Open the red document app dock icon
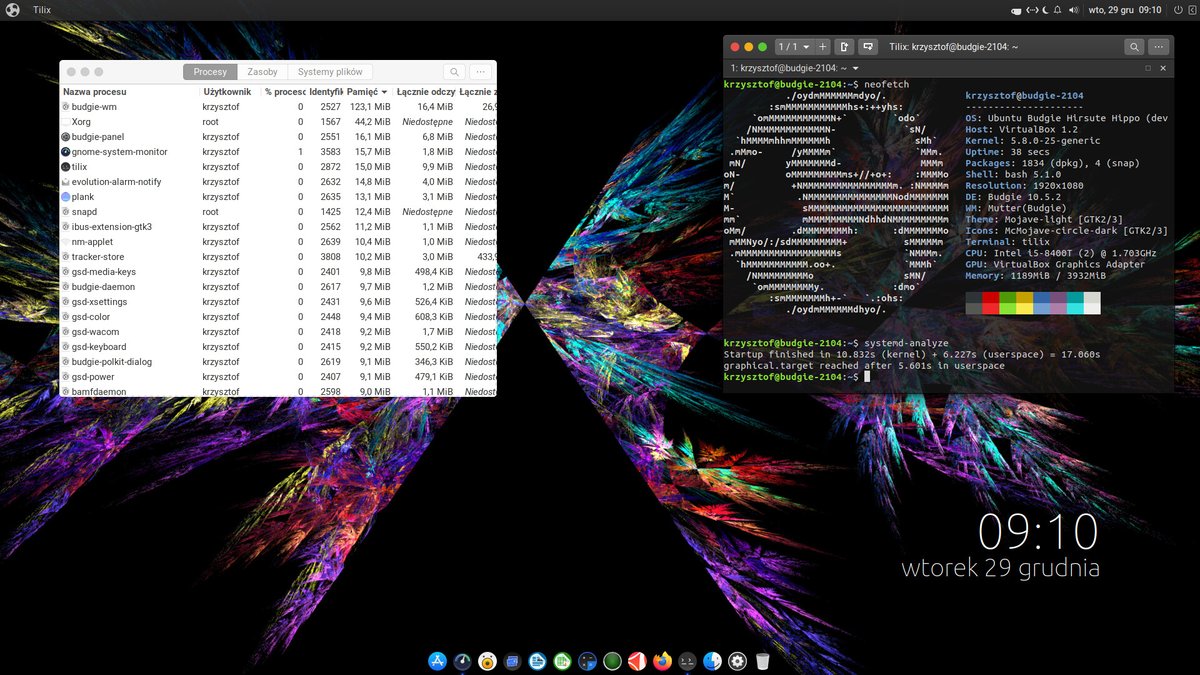The image size is (1200, 675). (637, 661)
